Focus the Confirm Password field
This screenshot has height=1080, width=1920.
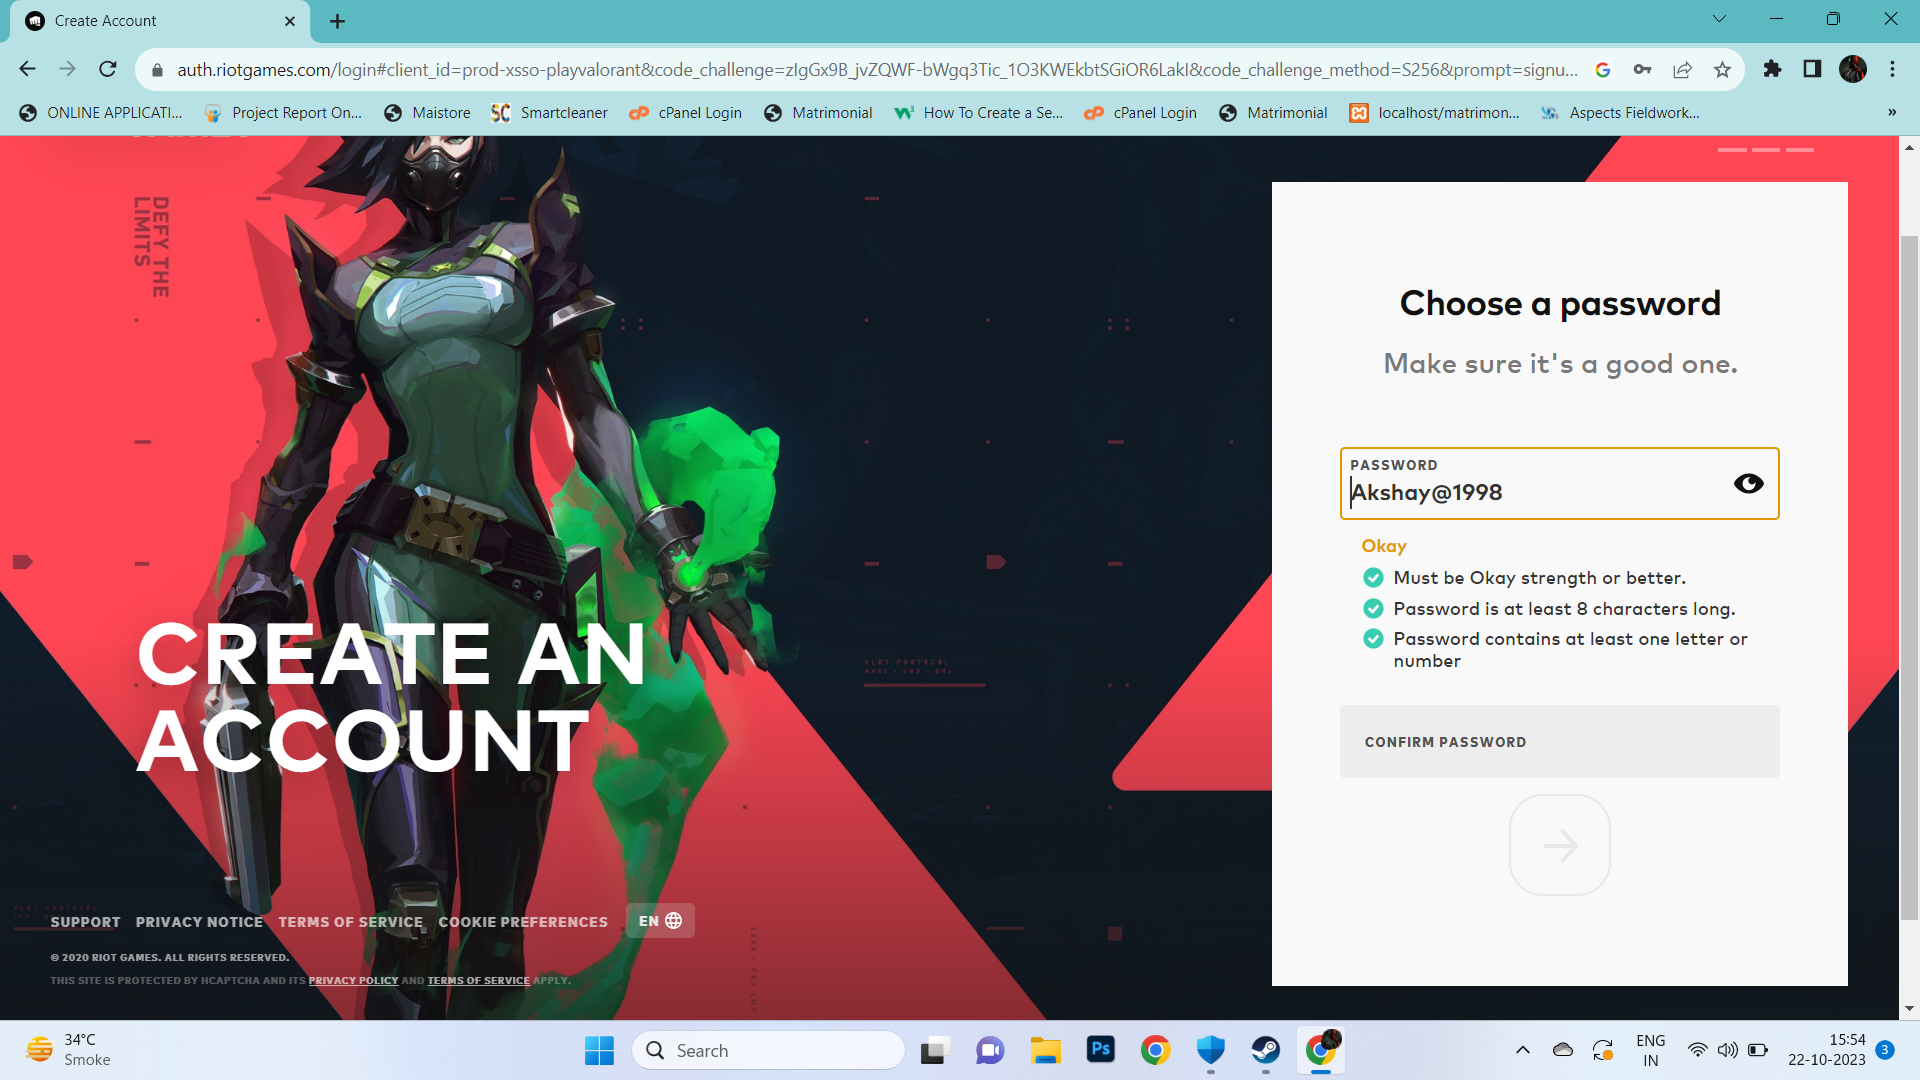(x=1559, y=742)
